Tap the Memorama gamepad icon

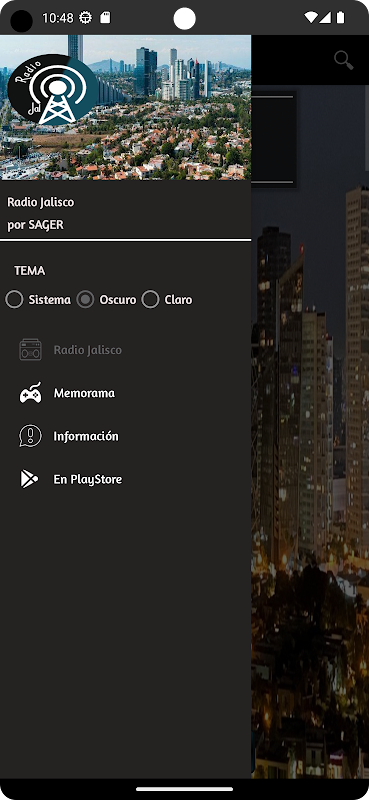pyautogui.click(x=30, y=393)
